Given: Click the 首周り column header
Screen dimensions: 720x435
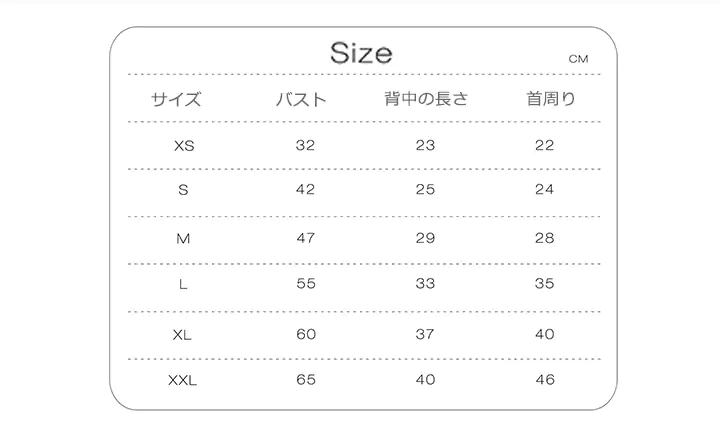Looking at the screenshot, I should pos(551,99).
